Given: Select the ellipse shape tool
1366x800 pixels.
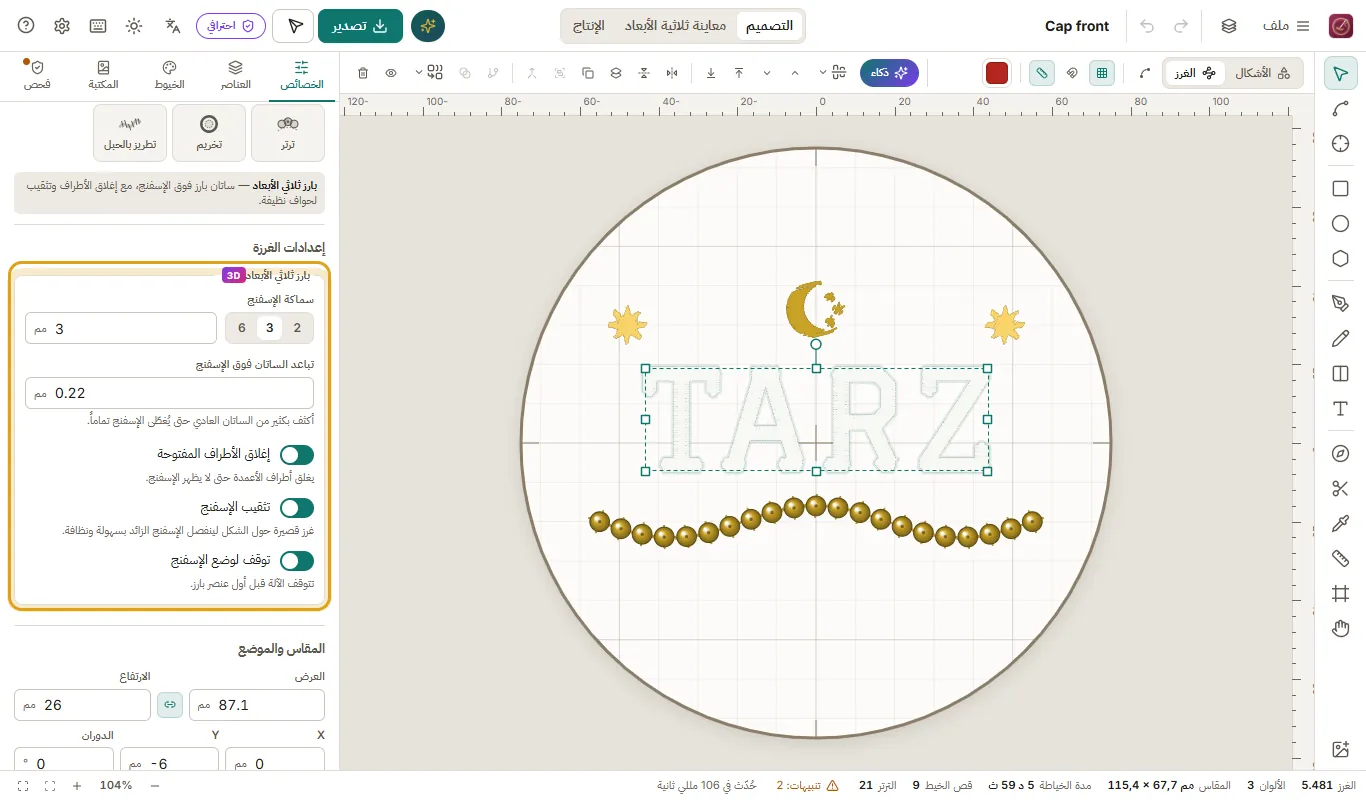Looking at the screenshot, I should (1341, 224).
